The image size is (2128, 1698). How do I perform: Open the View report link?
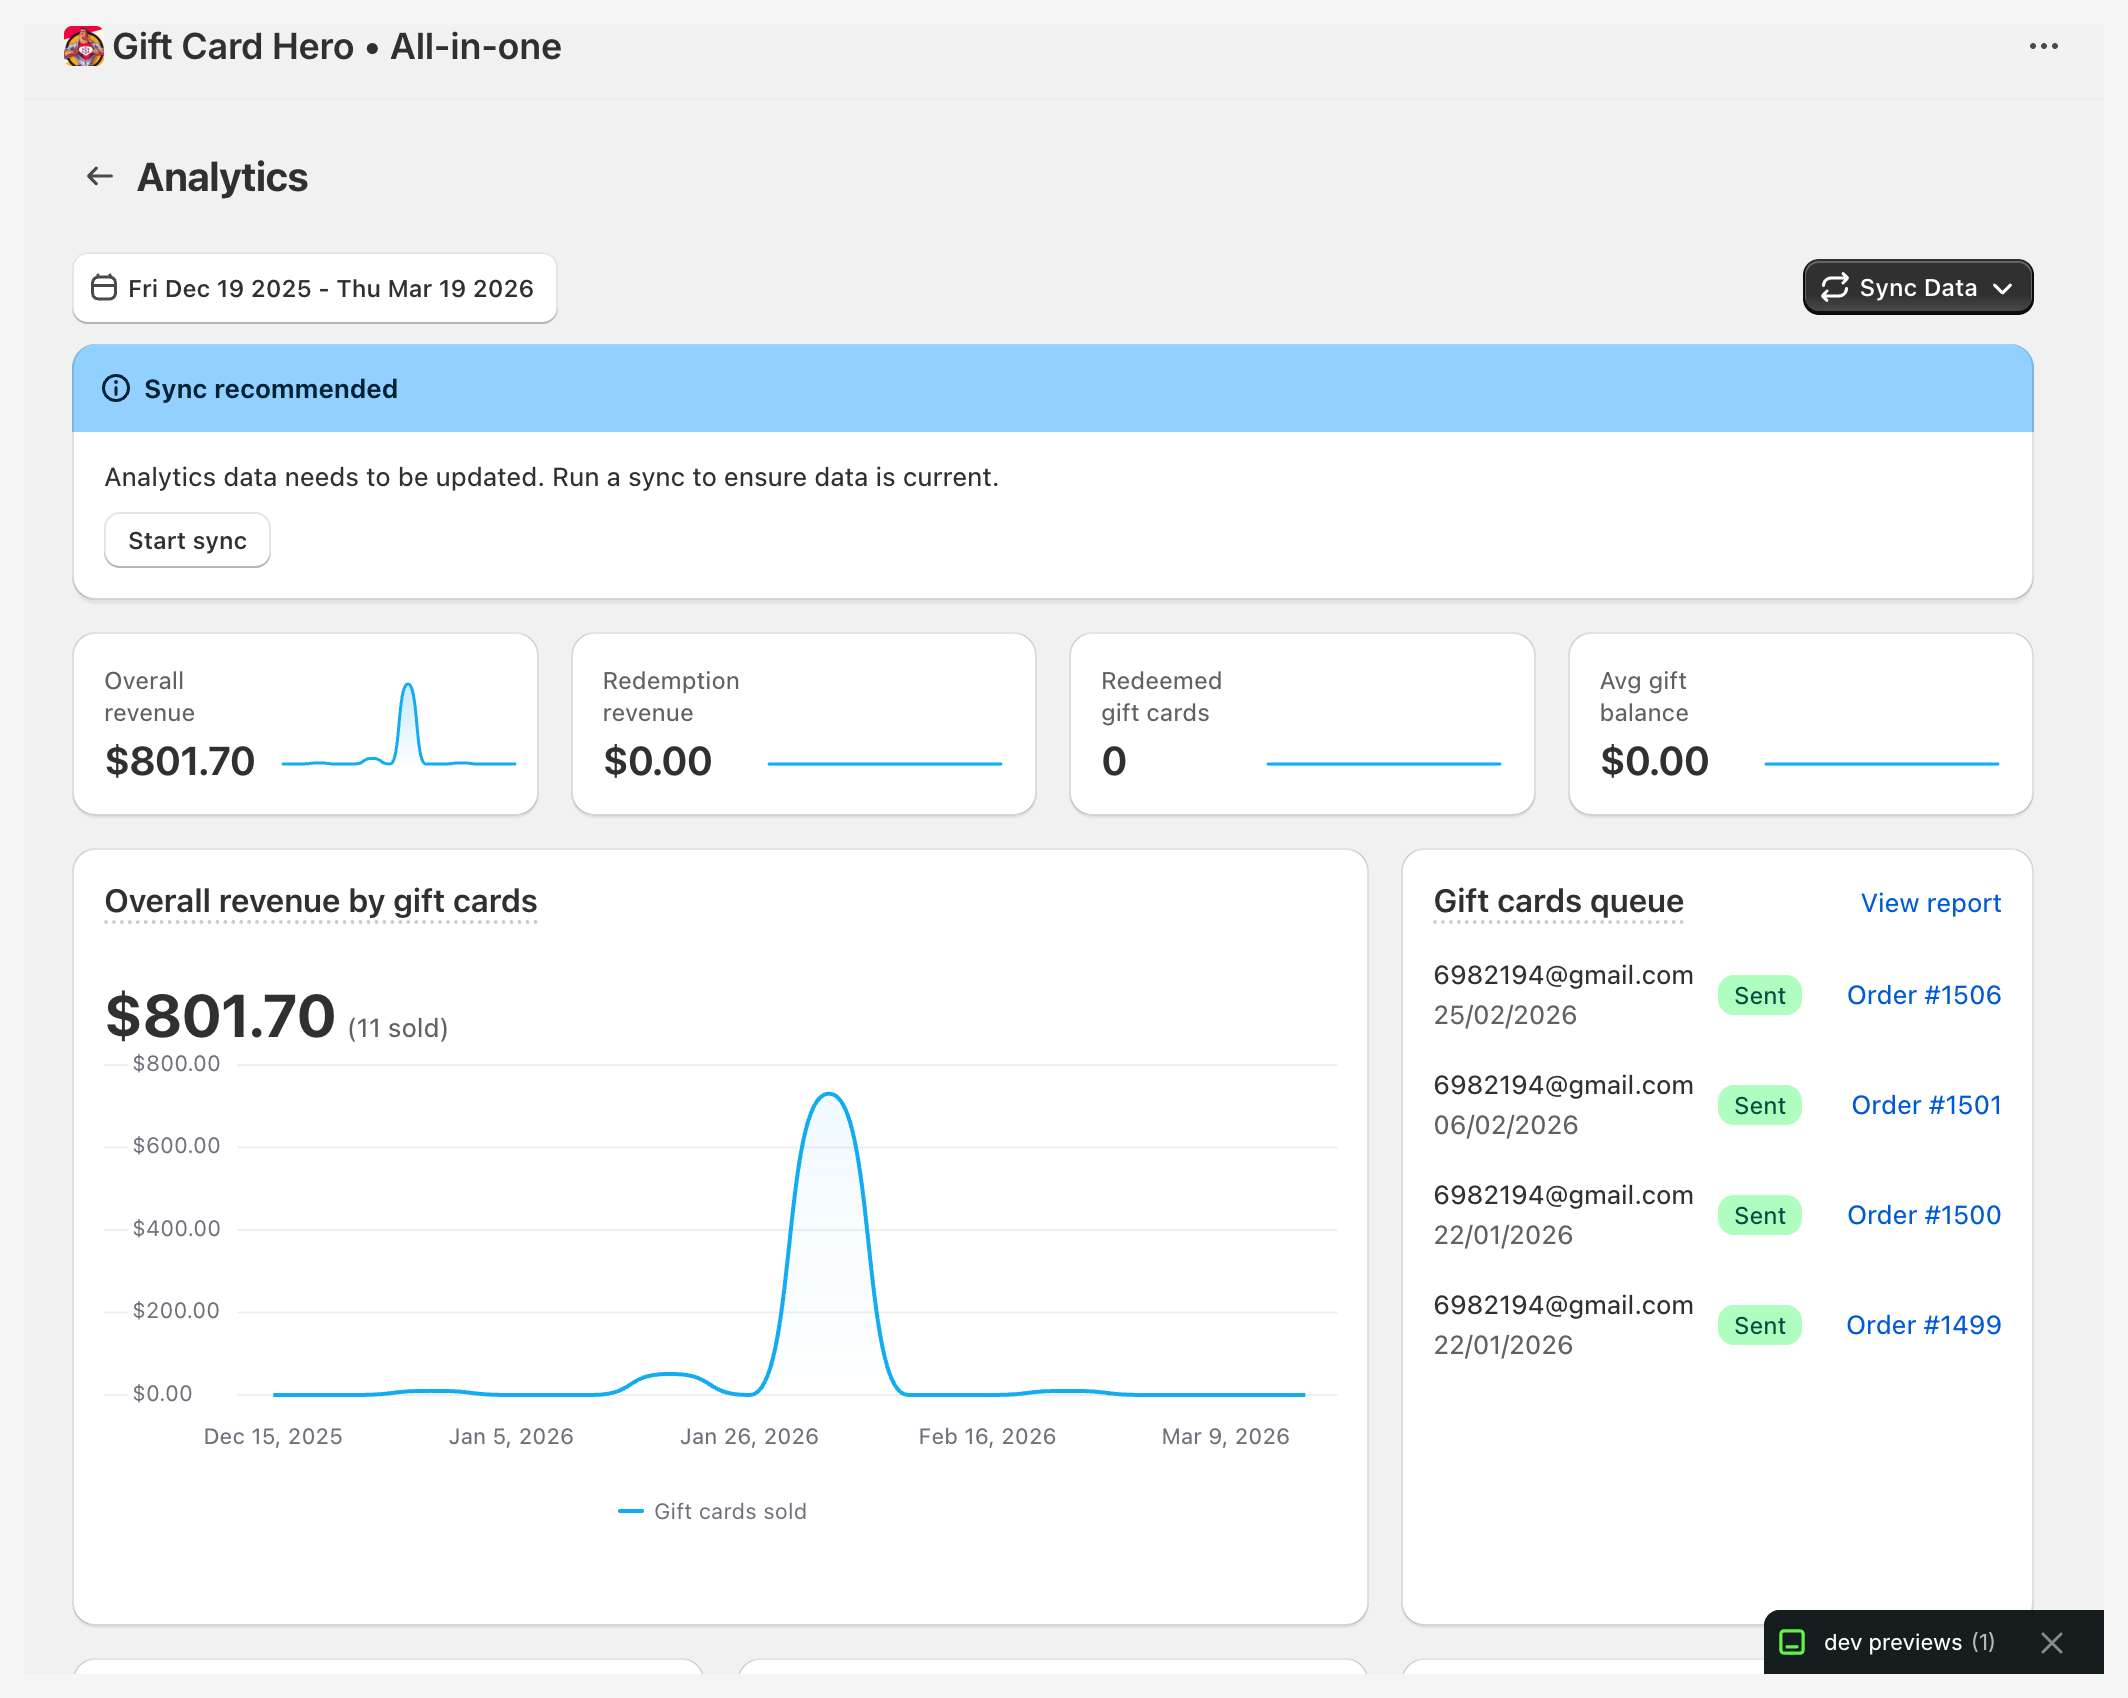click(x=1930, y=903)
